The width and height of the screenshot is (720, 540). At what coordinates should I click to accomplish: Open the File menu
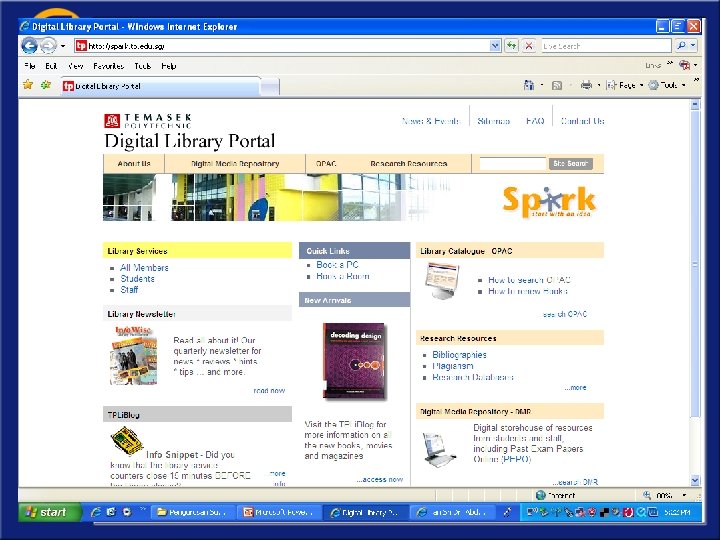pos(30,66)
